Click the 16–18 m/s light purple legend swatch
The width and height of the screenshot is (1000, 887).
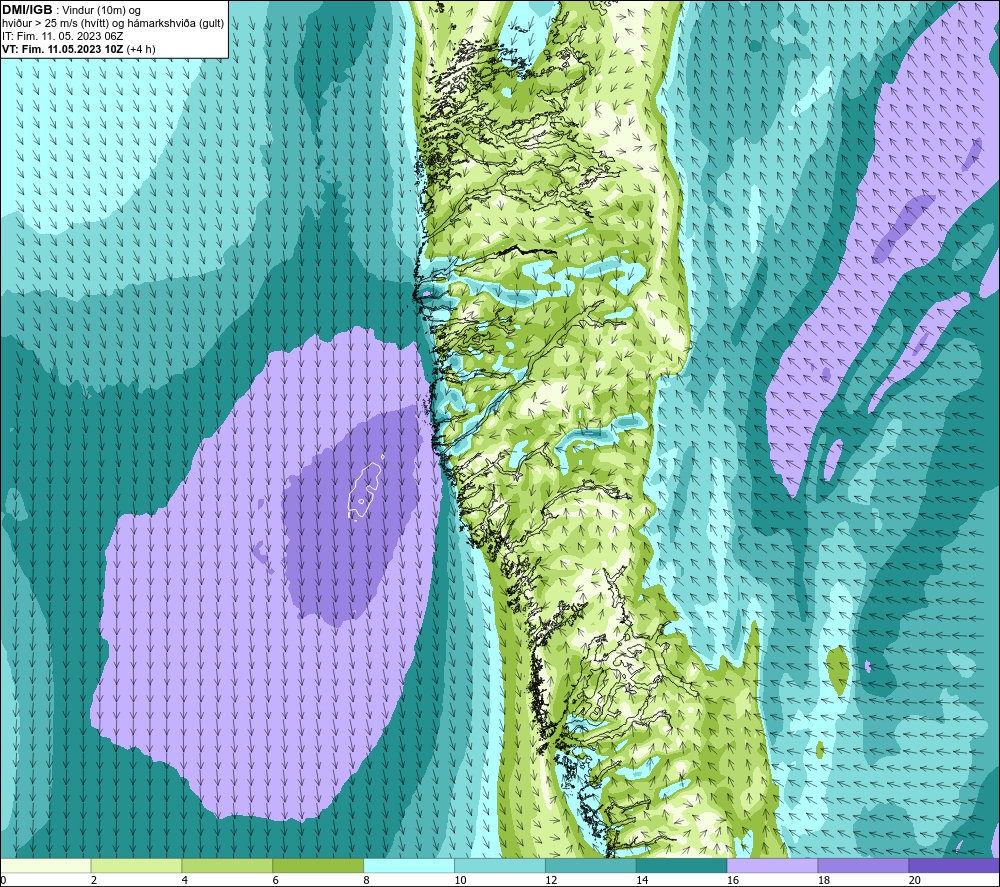(772, 865)
